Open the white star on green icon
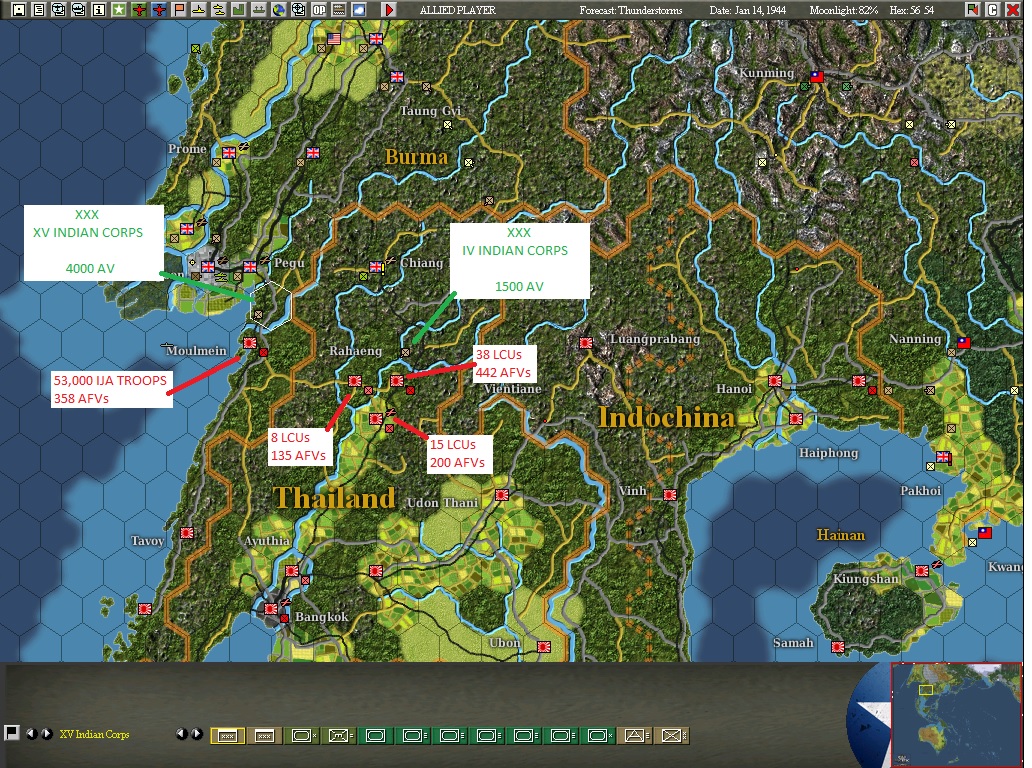 [118, 9]
